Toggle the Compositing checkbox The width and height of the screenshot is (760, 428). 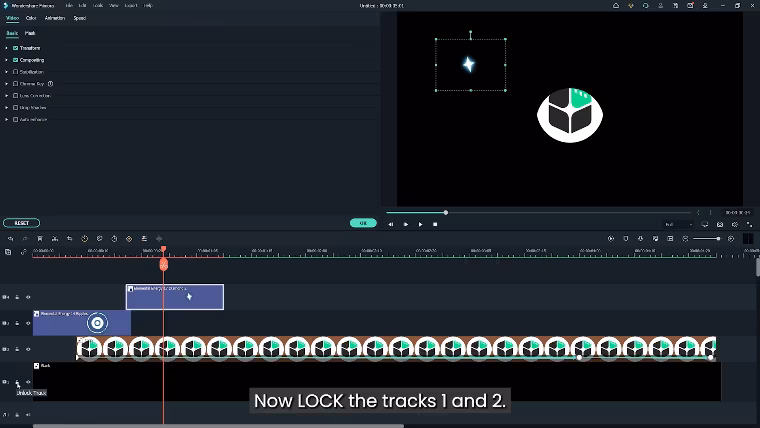[16, 60]
